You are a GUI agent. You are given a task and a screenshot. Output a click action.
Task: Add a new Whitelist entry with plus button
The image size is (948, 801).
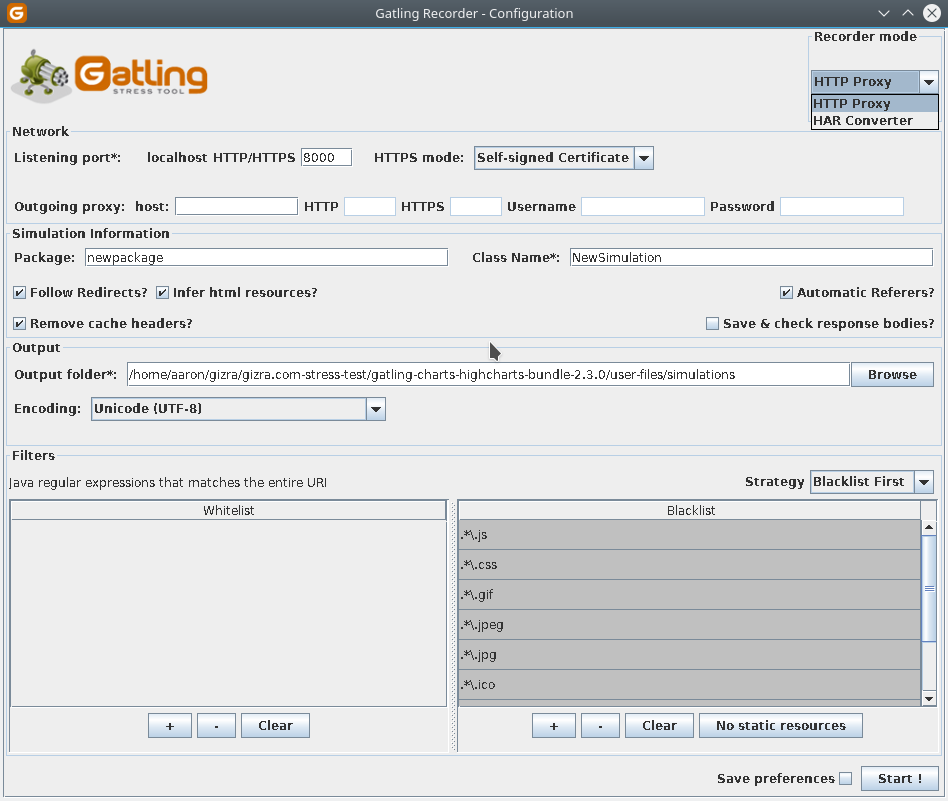coord(169,725)
